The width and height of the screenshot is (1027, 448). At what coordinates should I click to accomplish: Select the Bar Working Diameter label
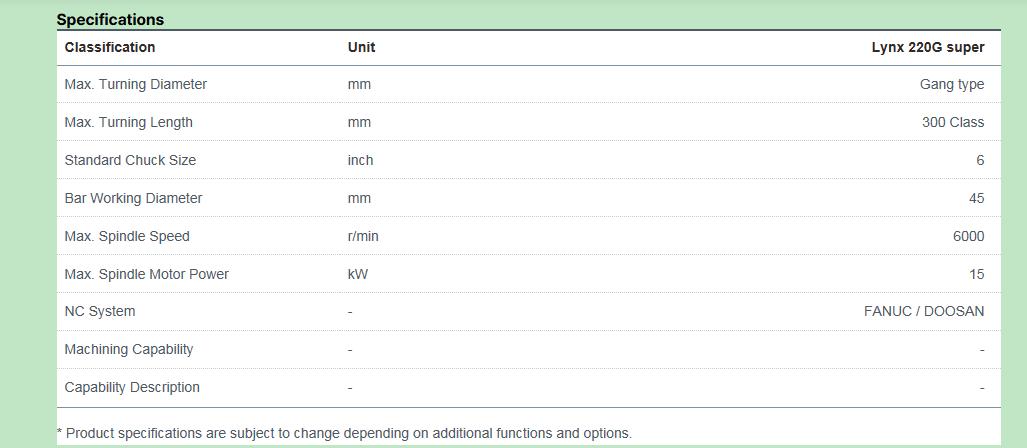coord(133,198)
